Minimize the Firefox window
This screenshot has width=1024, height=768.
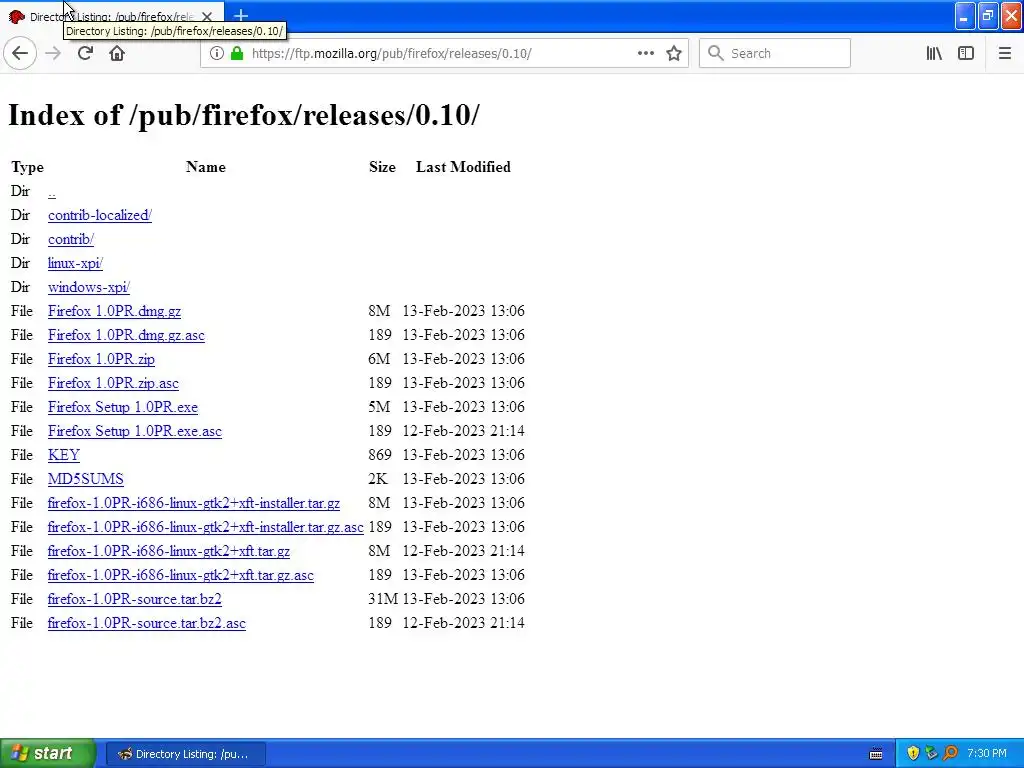(x=965, y=16)
